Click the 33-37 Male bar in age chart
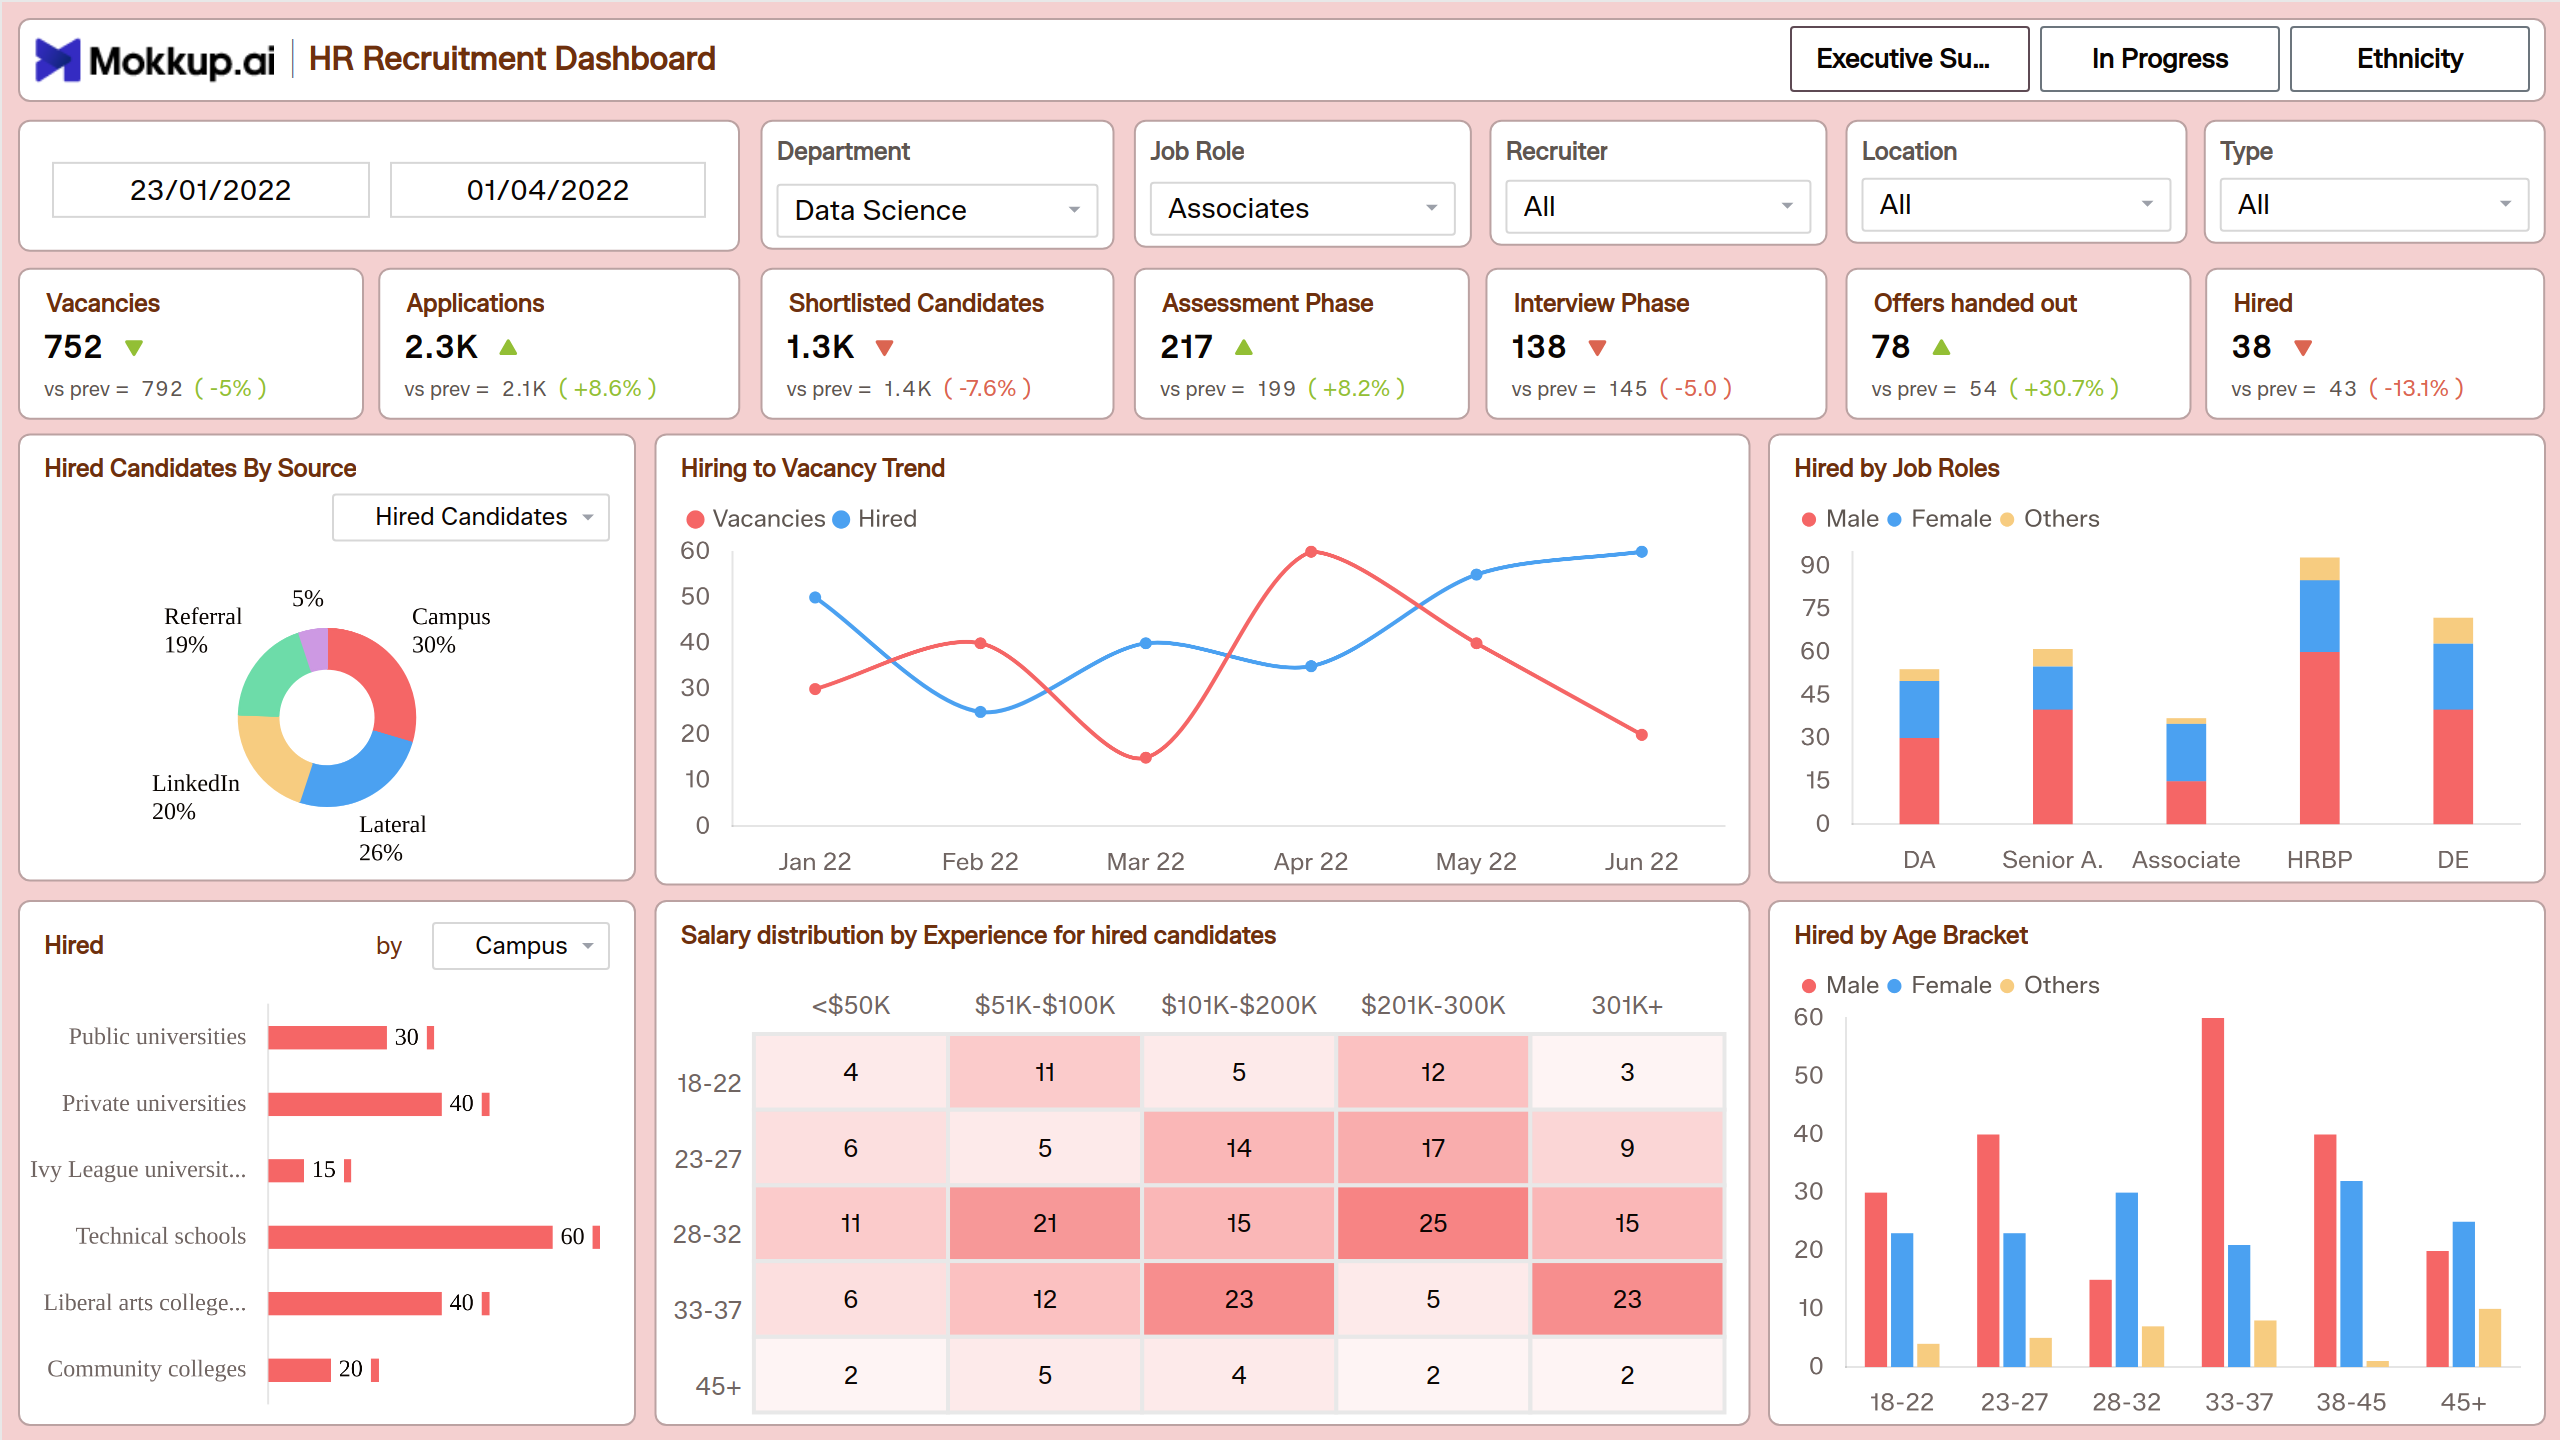 [x=2213, y=1192]
